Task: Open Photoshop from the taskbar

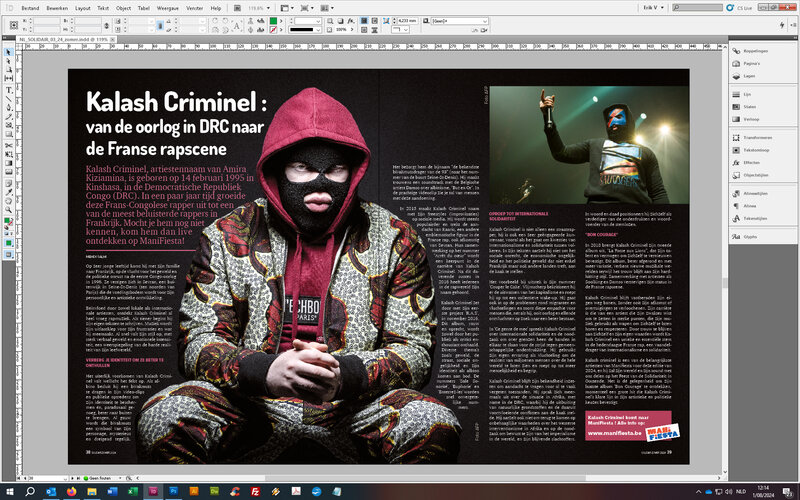Action: point(173,492)
